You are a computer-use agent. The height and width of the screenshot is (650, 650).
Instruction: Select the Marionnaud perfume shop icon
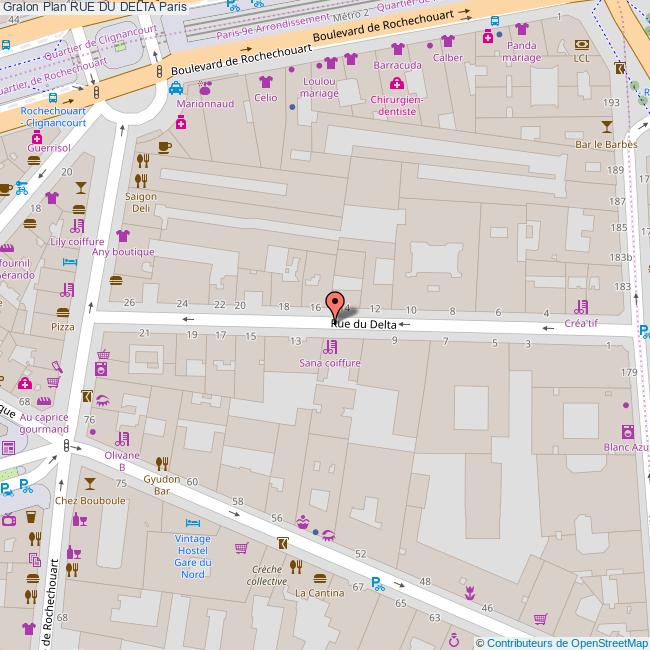coord(205,87)
